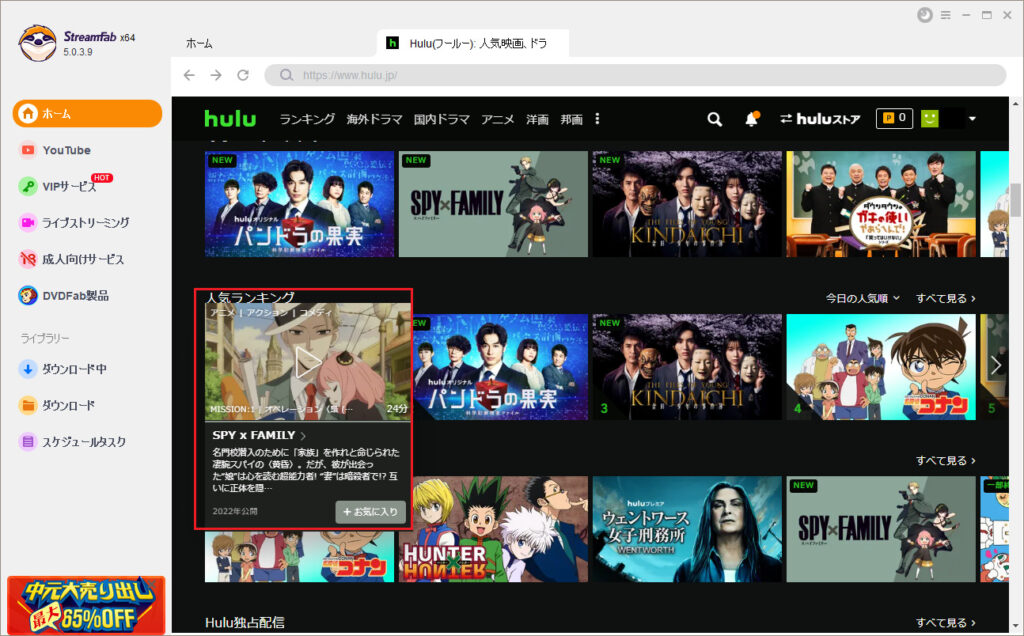The image size is (1024, 636).
Task: Open Hulu search with the magnifier icon
Action: point(714,119)
